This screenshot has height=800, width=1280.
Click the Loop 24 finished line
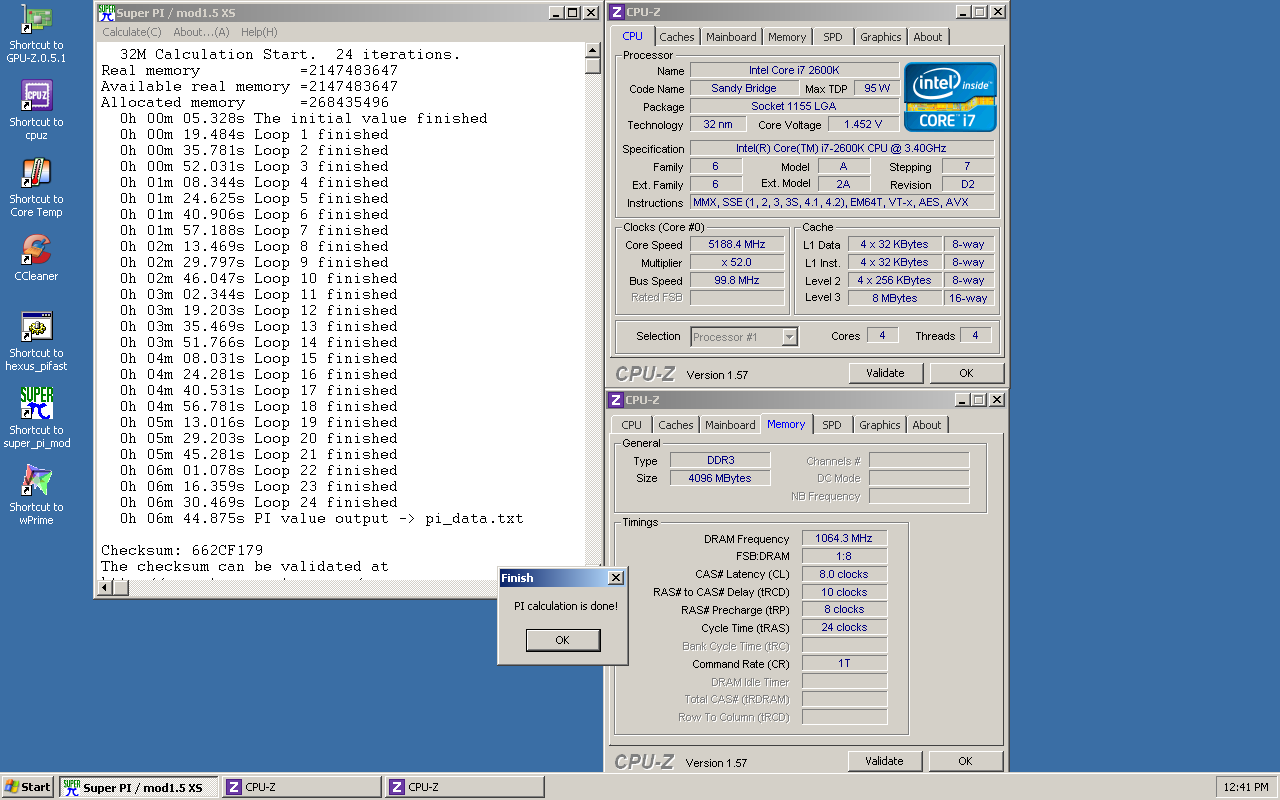tap(259, 503)
